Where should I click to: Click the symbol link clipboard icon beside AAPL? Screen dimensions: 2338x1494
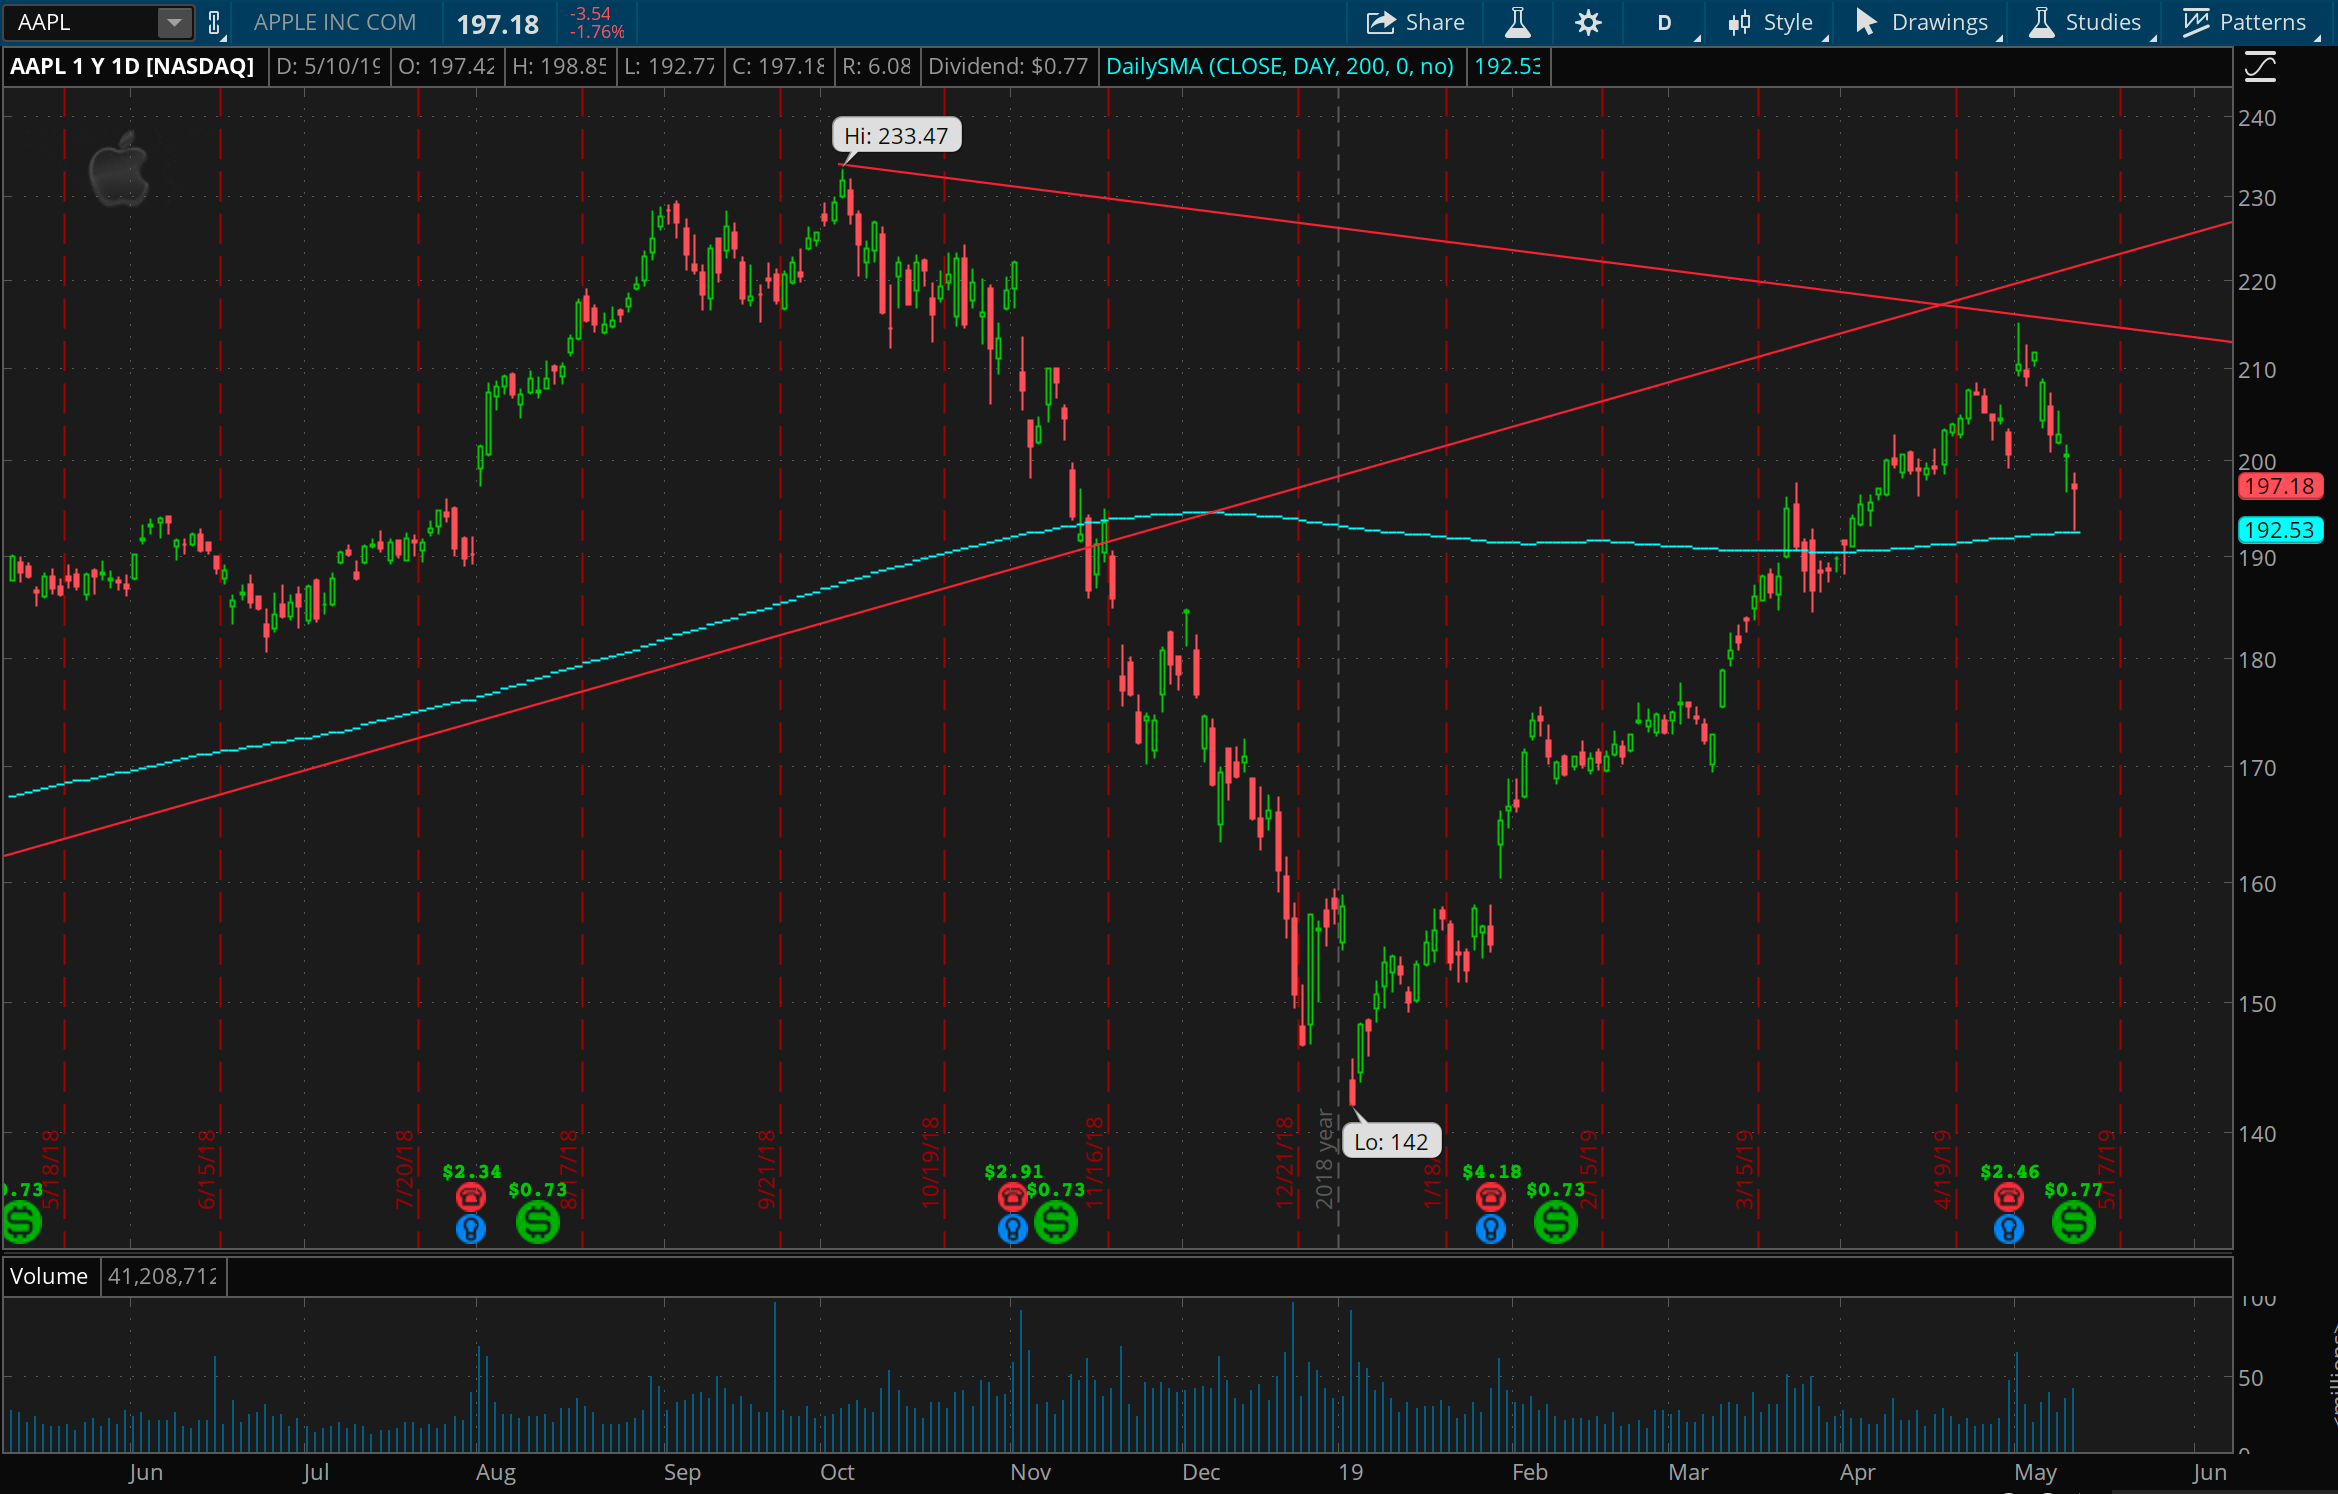pos(214,22)
